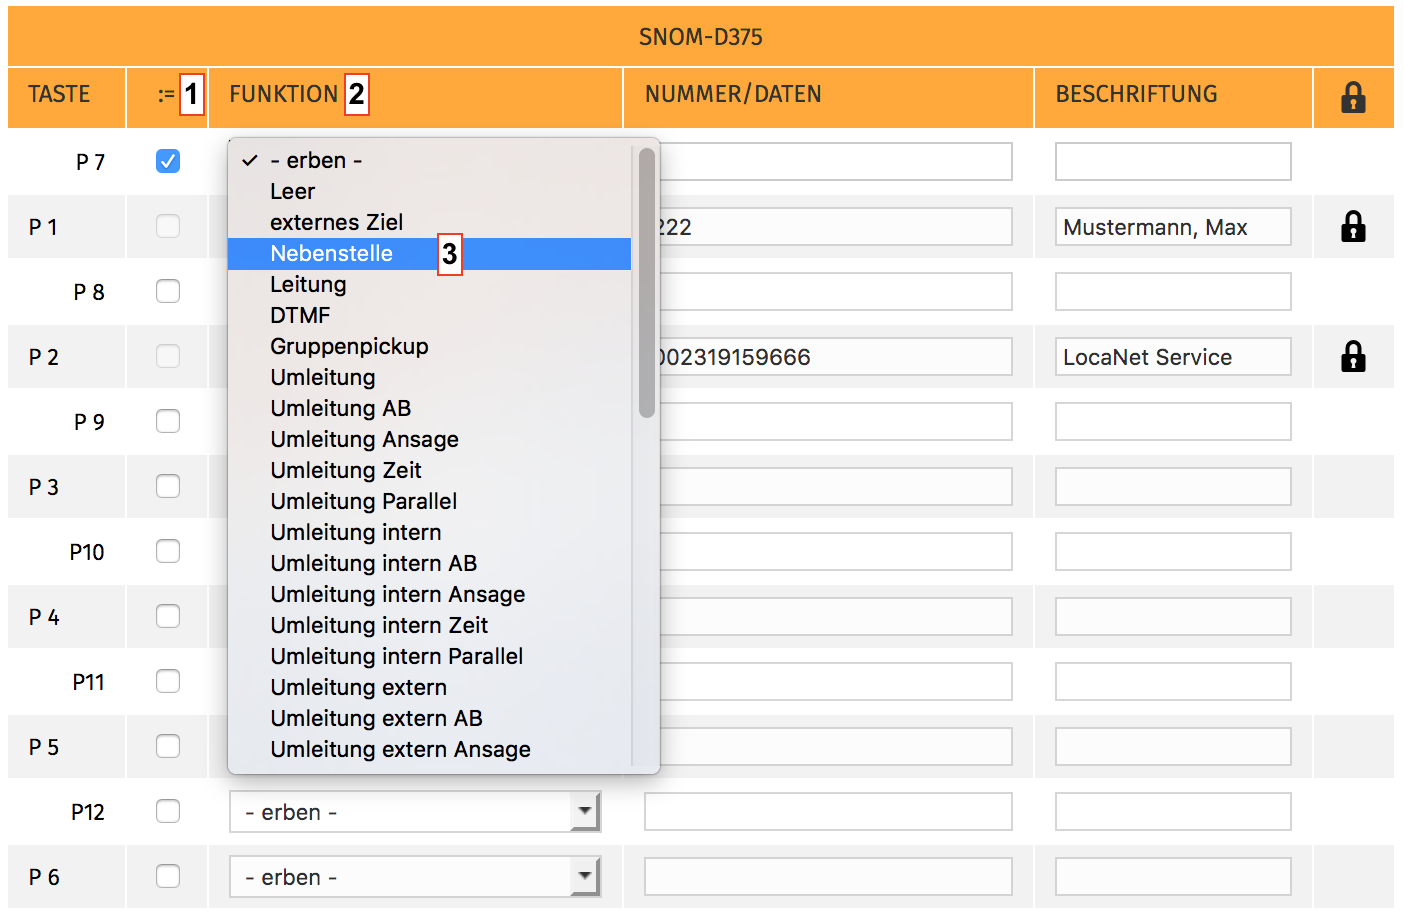Enable the checkbox for key P 8

point(168,291)
